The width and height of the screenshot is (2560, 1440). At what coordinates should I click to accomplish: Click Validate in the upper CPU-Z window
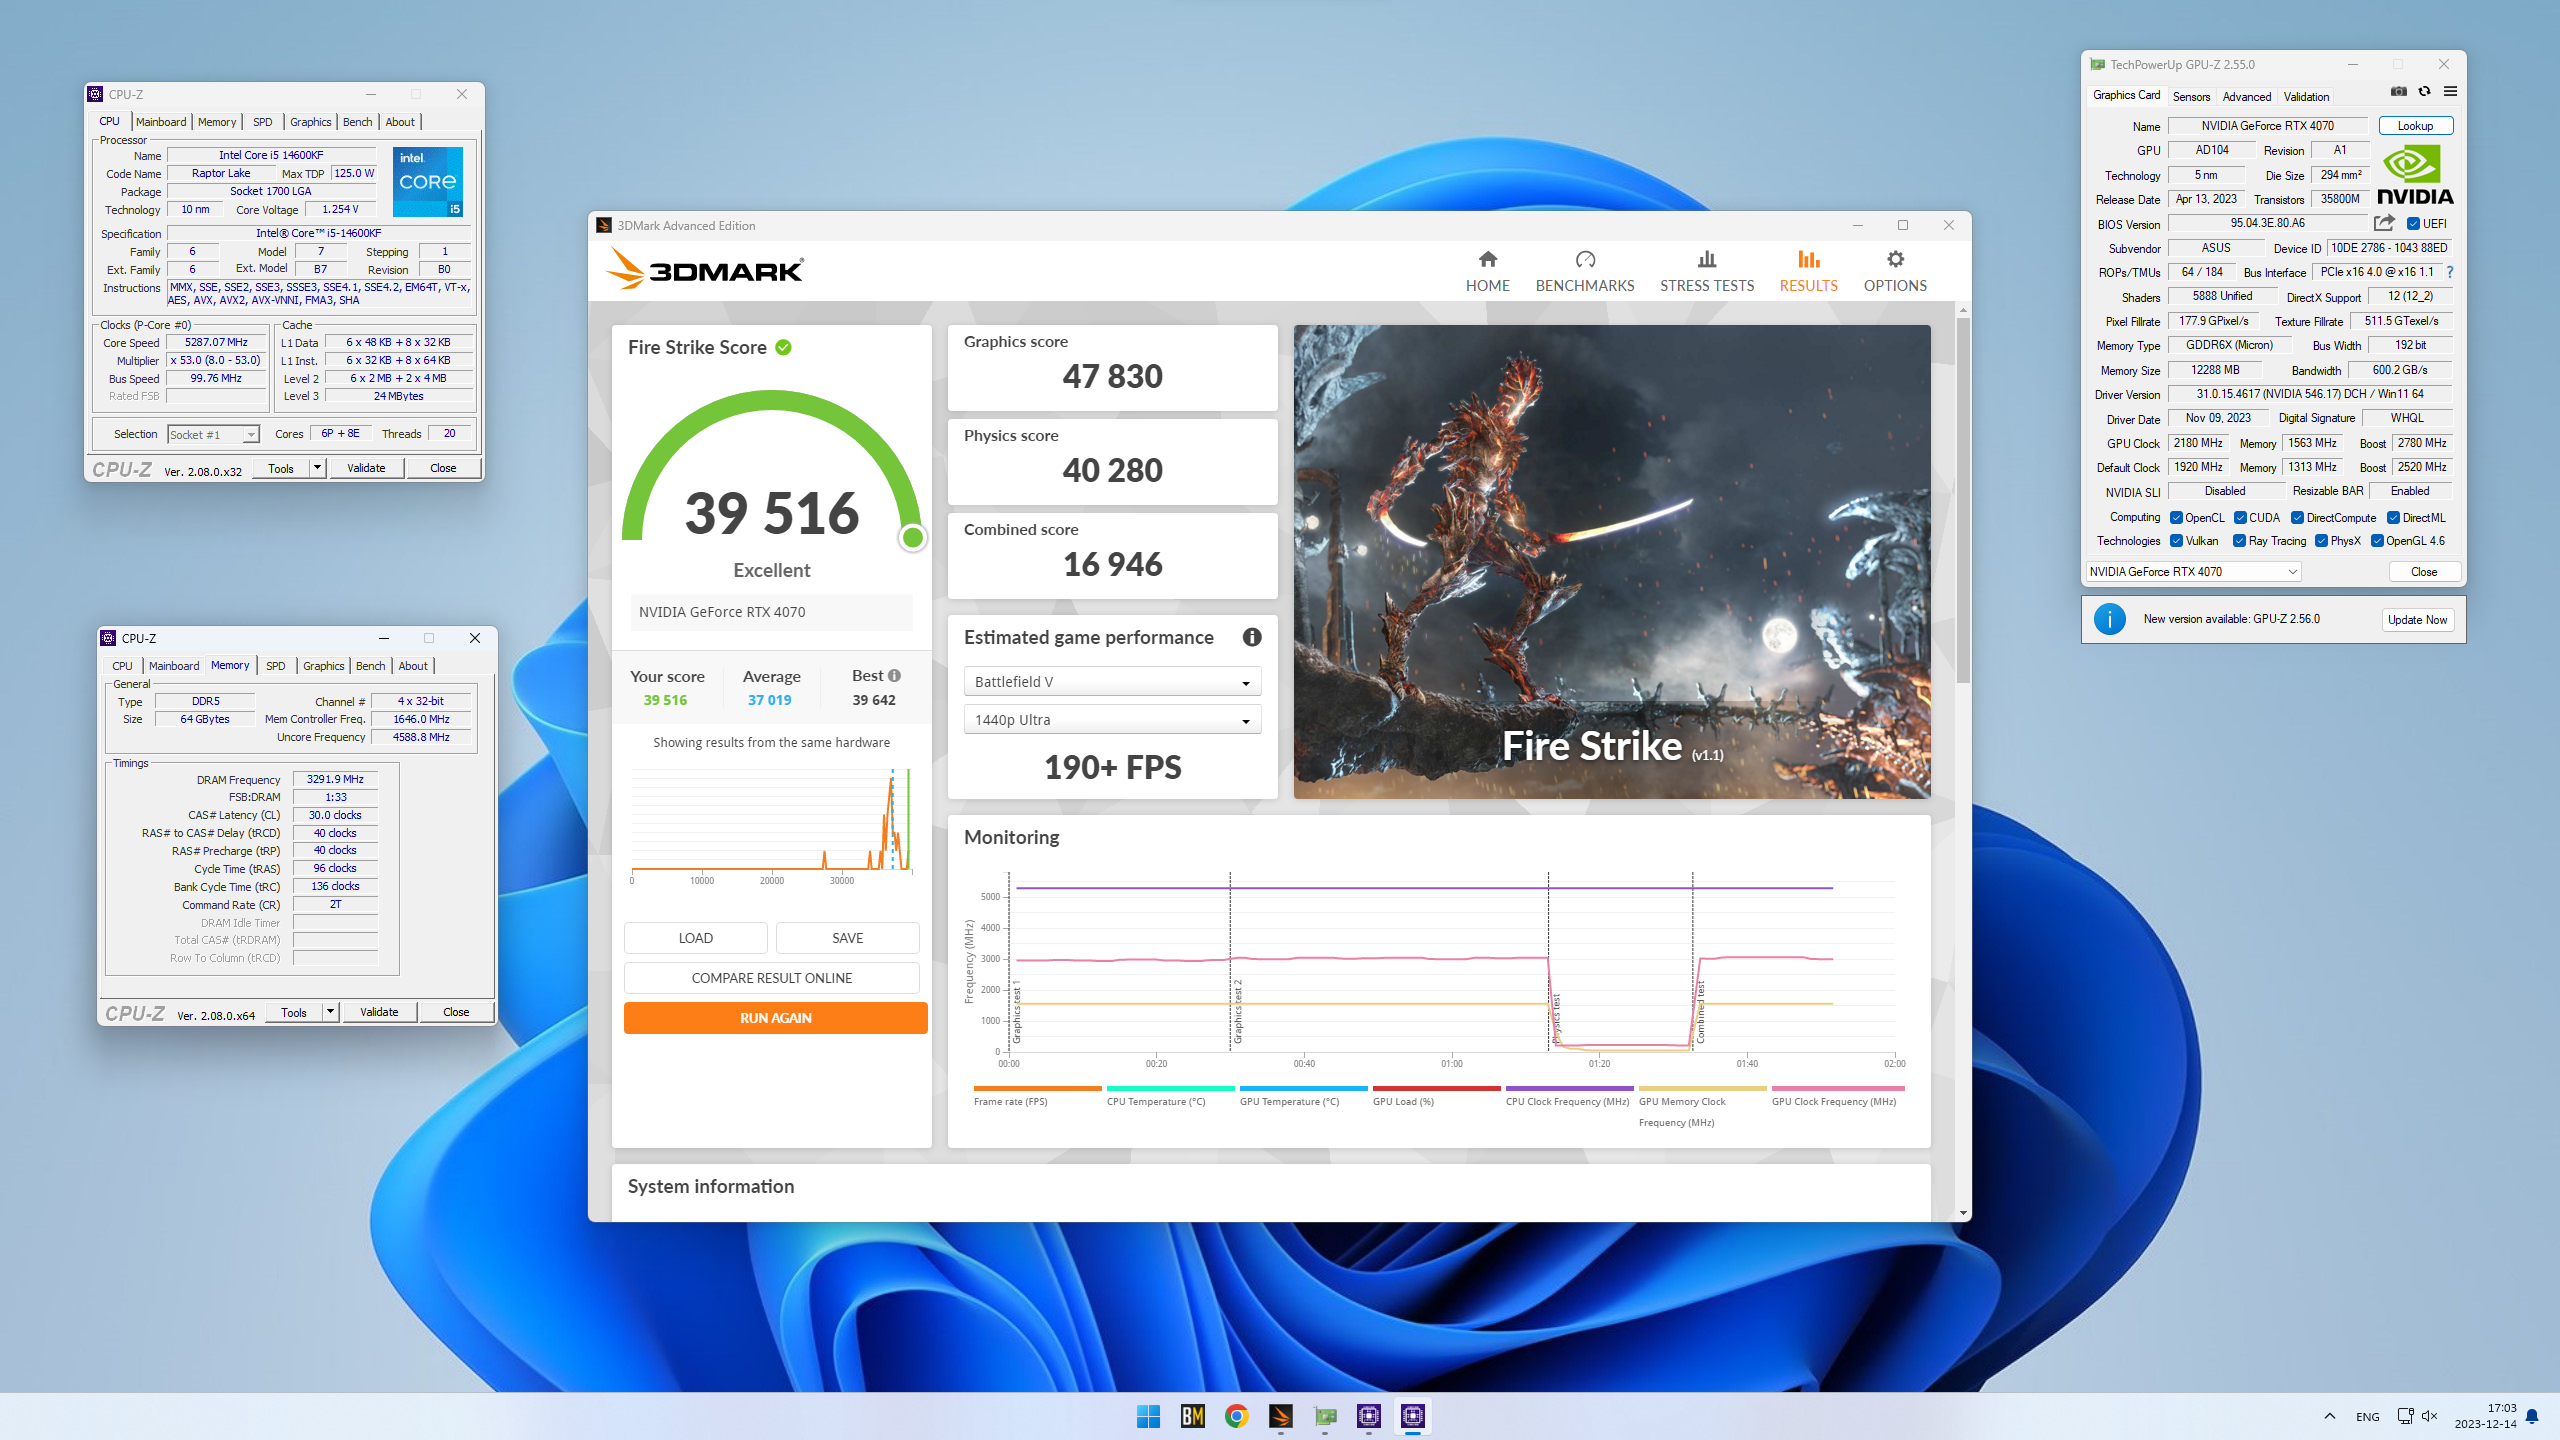tap(366, 468)
